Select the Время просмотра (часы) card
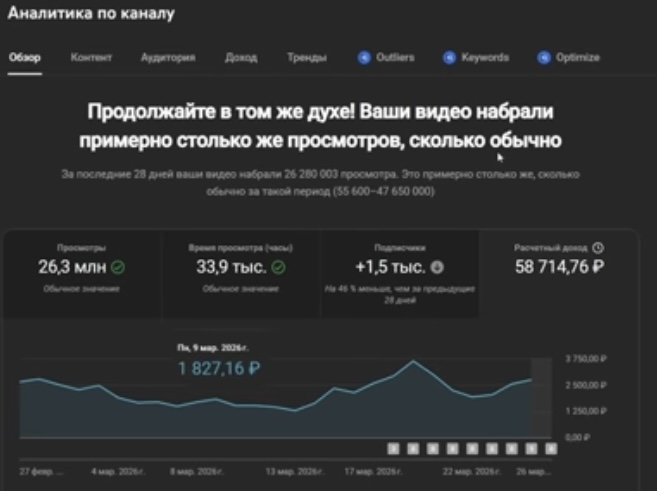 [x=241, y=274]
